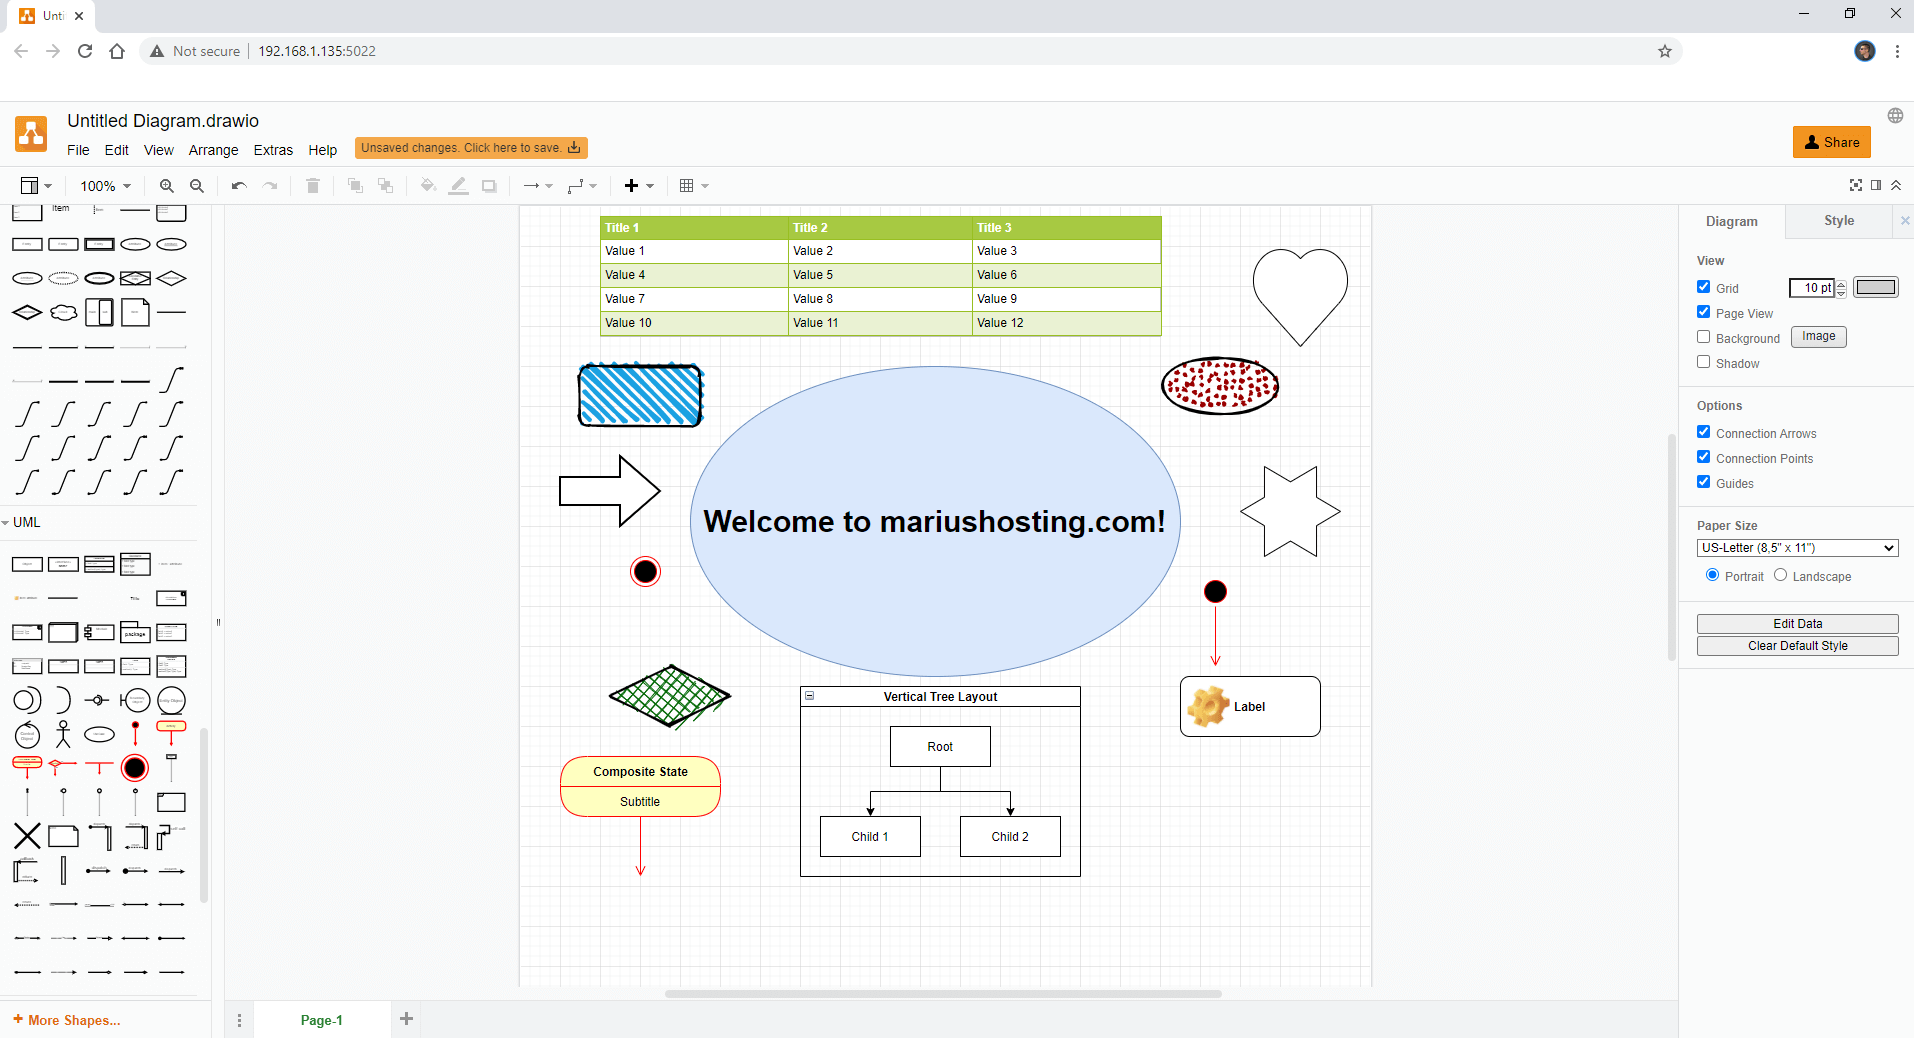Add a new page with plus icon
The height and width of the screenshot is (1038, 1914).
point(406,1019)
